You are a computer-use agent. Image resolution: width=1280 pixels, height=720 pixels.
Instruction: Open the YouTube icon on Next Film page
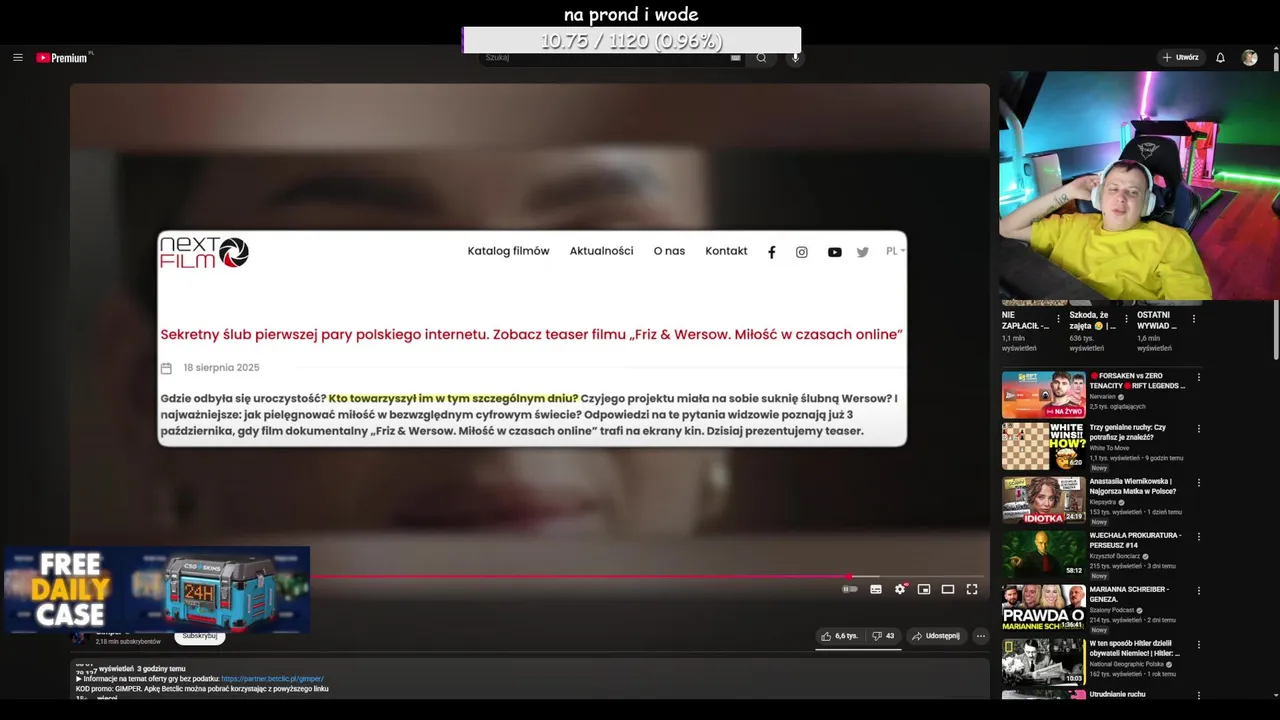[x=834, y=252]
